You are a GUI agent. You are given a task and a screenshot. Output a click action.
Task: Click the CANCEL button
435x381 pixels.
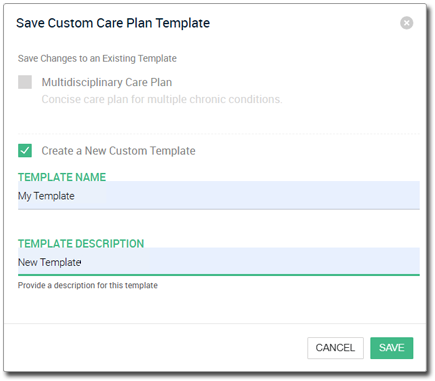click(335, 348)
